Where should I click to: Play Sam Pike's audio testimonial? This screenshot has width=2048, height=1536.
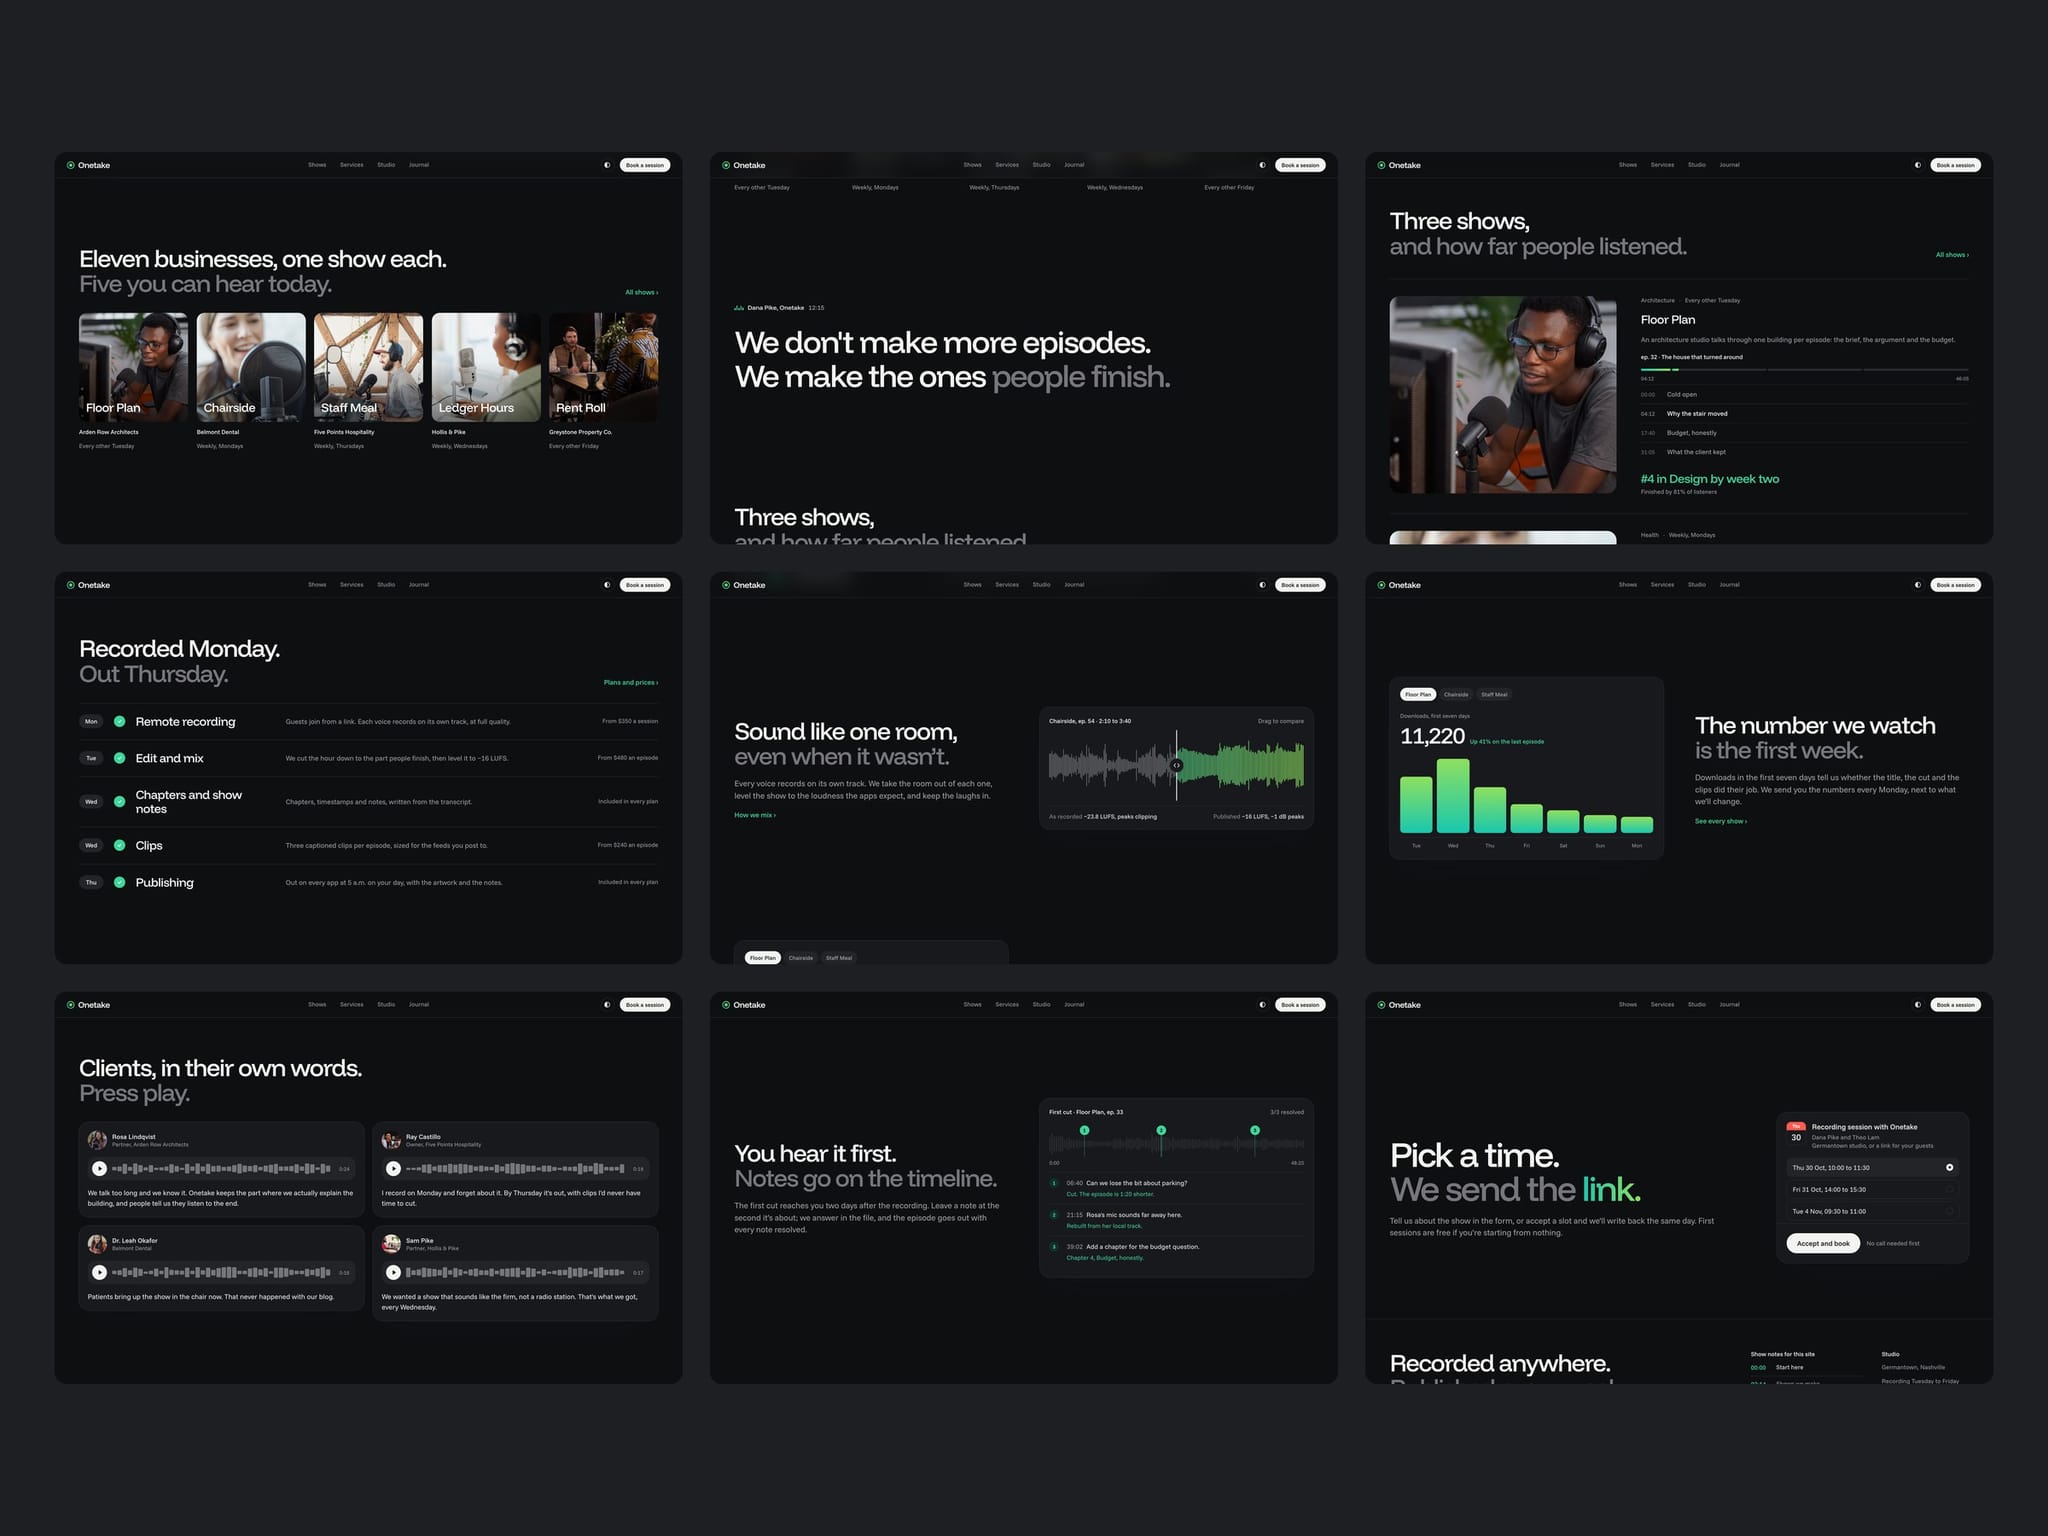(393, 1272)
